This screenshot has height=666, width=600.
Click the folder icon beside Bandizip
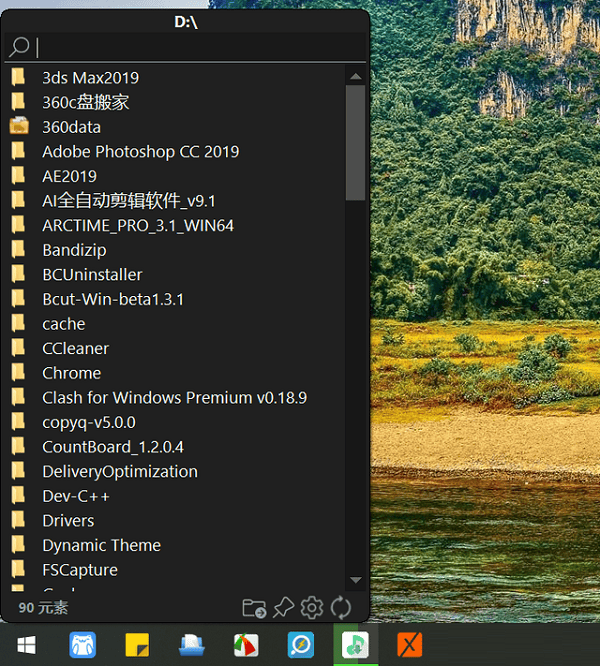18,249
